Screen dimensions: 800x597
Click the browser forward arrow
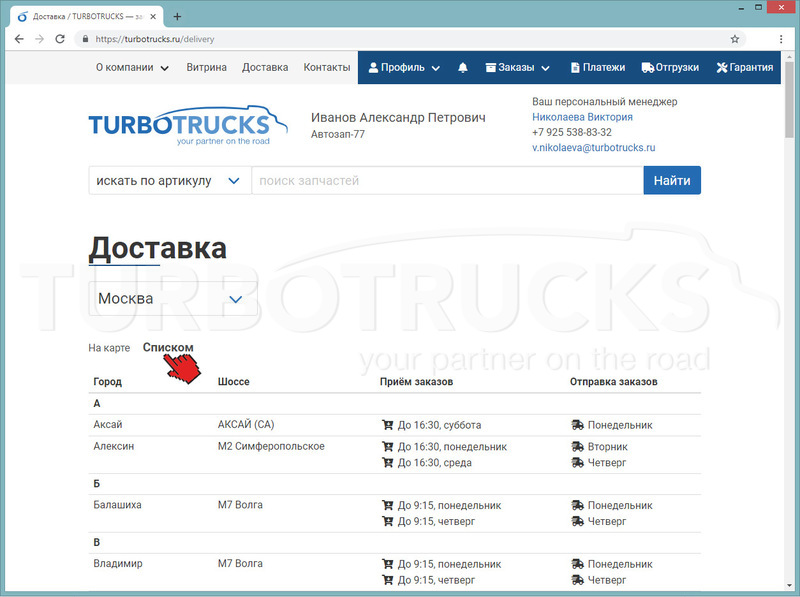[x=39, y=39]
